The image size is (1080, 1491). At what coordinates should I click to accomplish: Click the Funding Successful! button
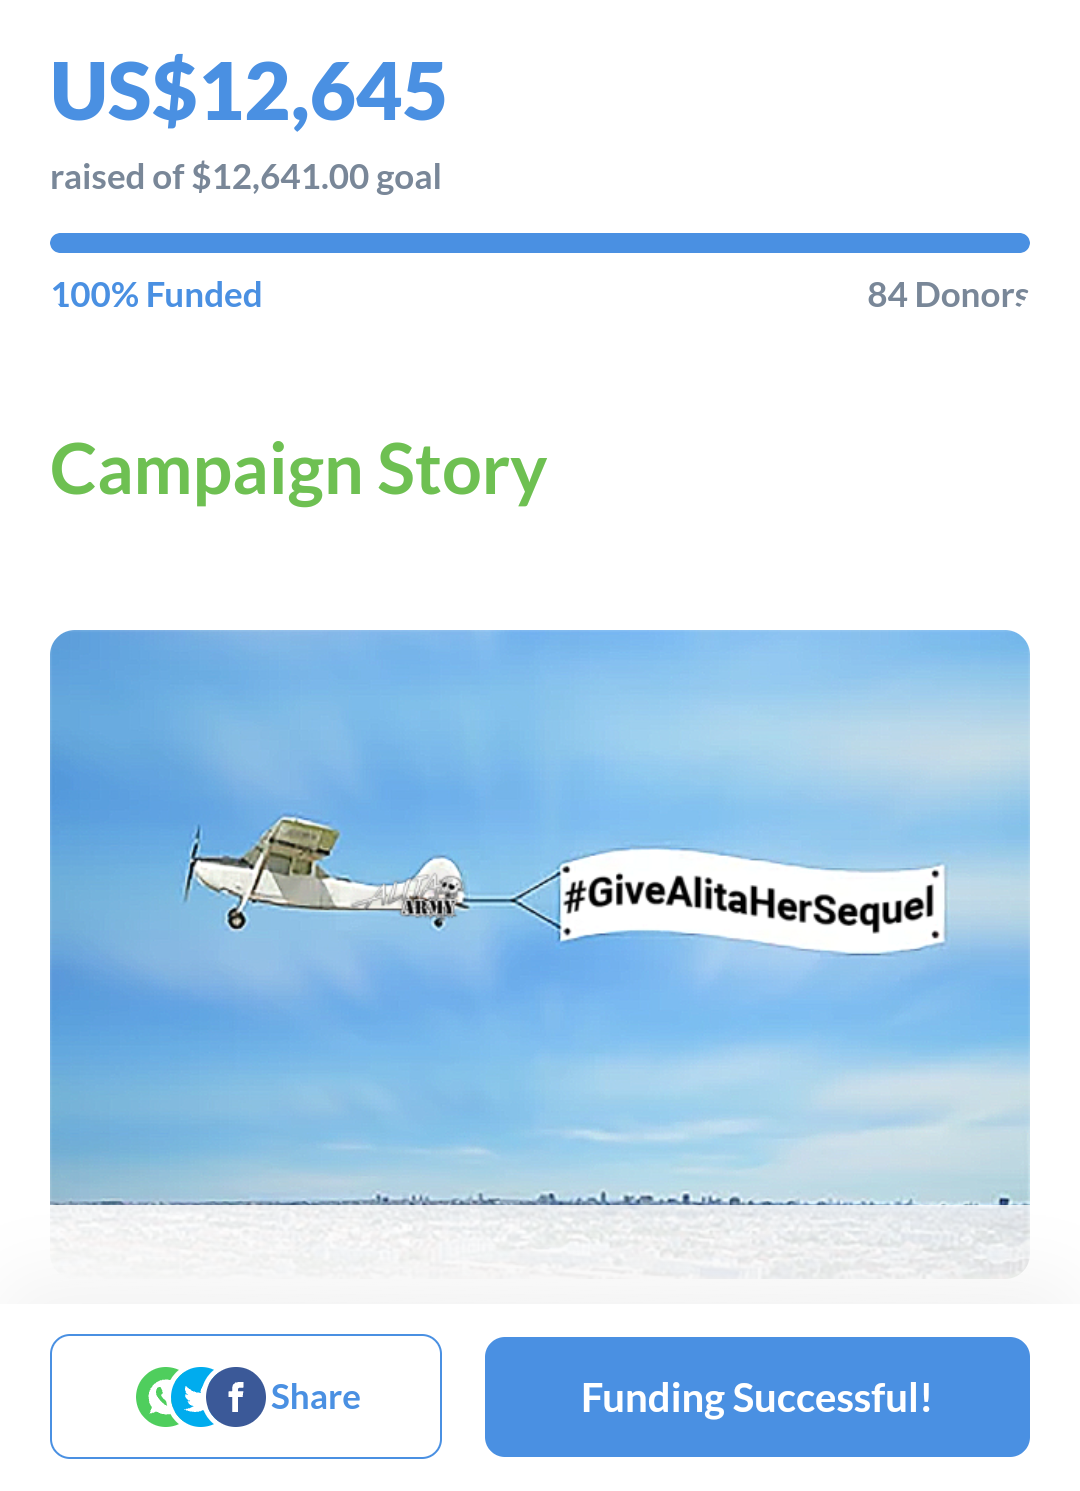tap(757, 1397)
